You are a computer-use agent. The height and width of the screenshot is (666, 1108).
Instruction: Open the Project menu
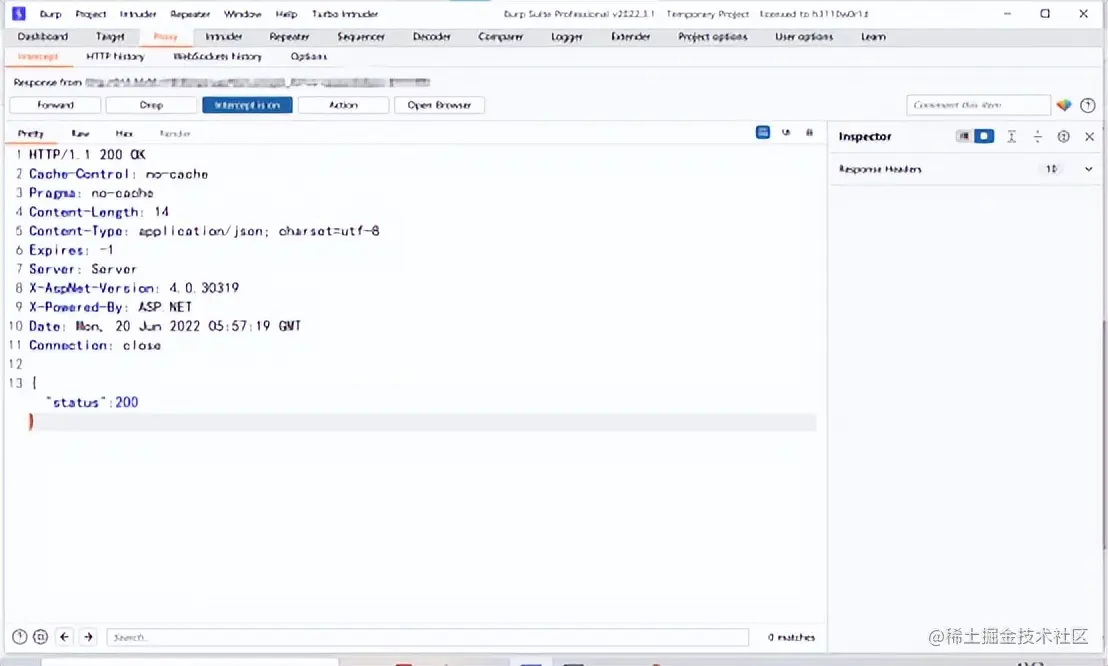point(90,14)
